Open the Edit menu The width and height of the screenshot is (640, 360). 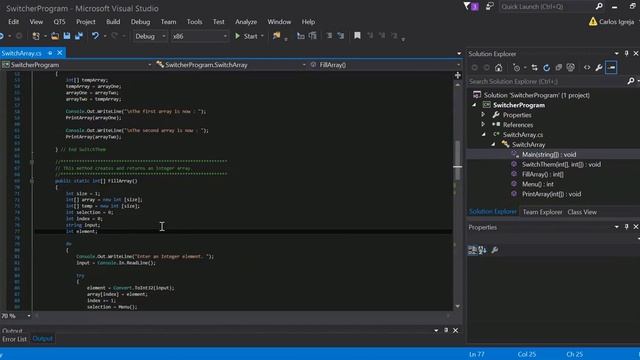(x=13, y=22)
